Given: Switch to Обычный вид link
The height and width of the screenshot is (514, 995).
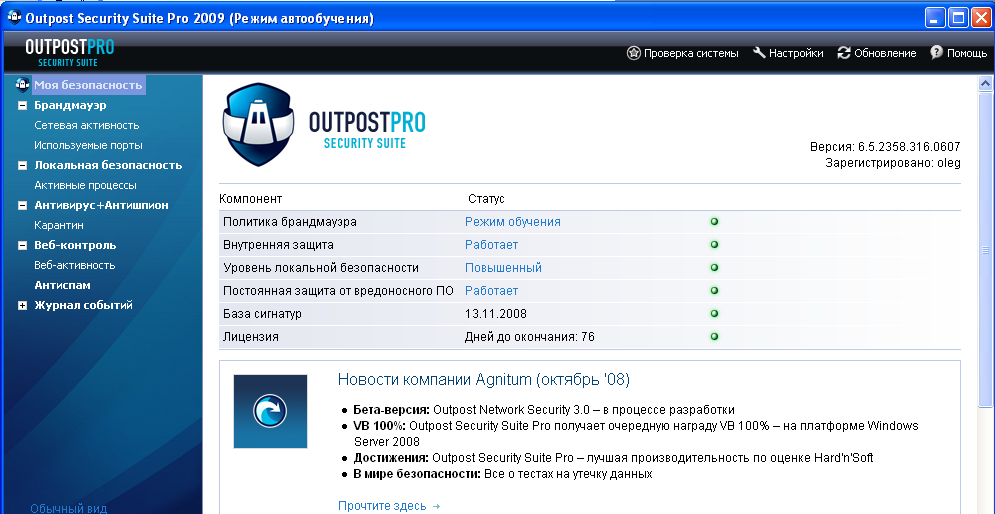Looking at the screenshot, I should [x=68, y=508].
